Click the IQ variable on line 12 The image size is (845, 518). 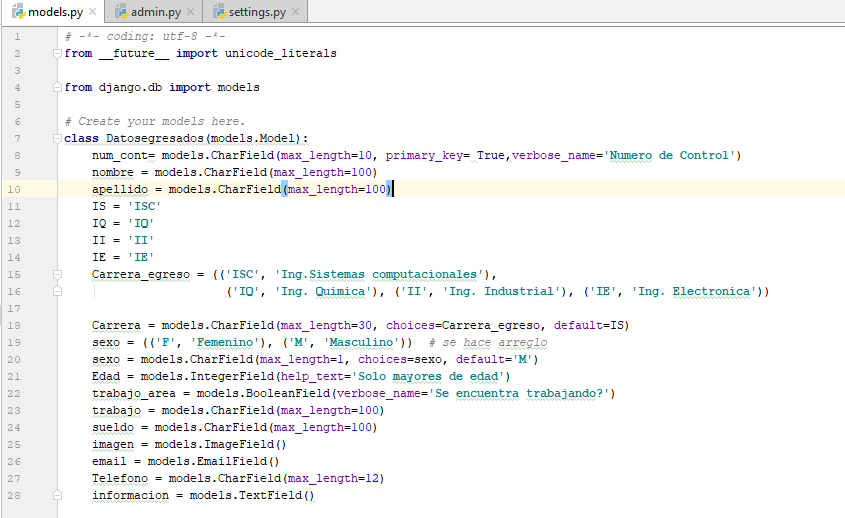coord(99,223)
